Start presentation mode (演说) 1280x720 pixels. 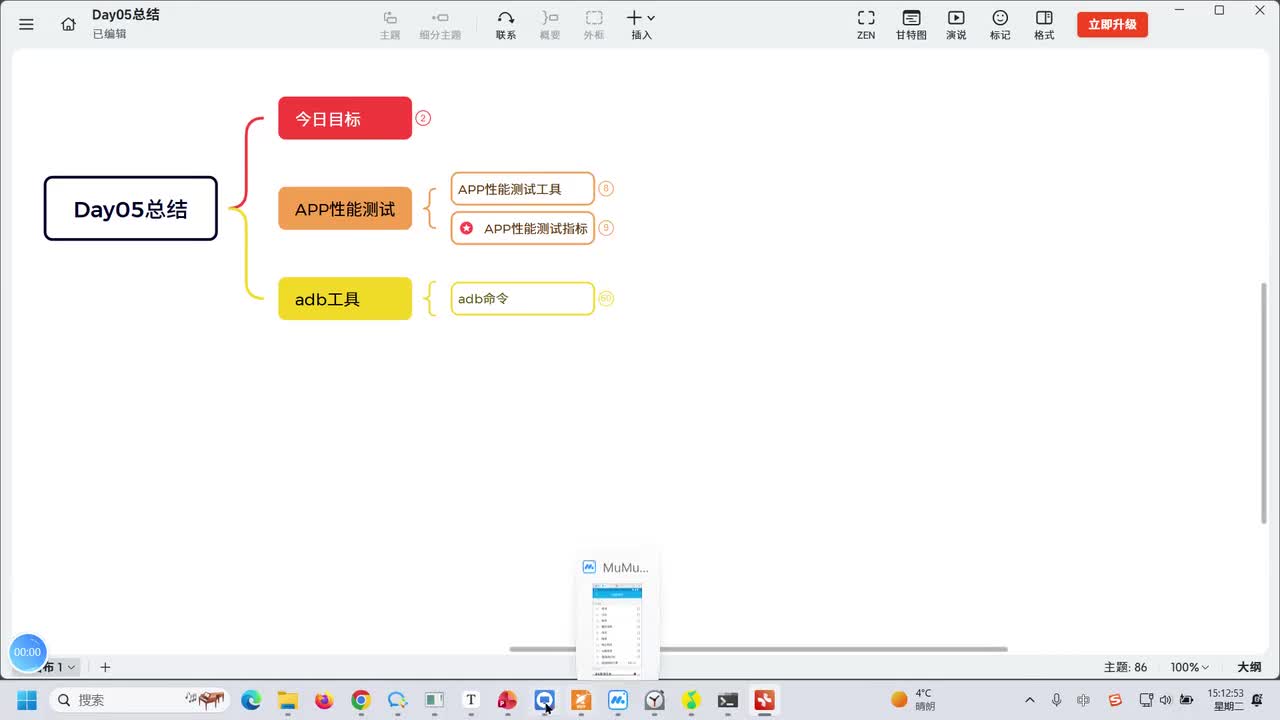coord(956,24)
